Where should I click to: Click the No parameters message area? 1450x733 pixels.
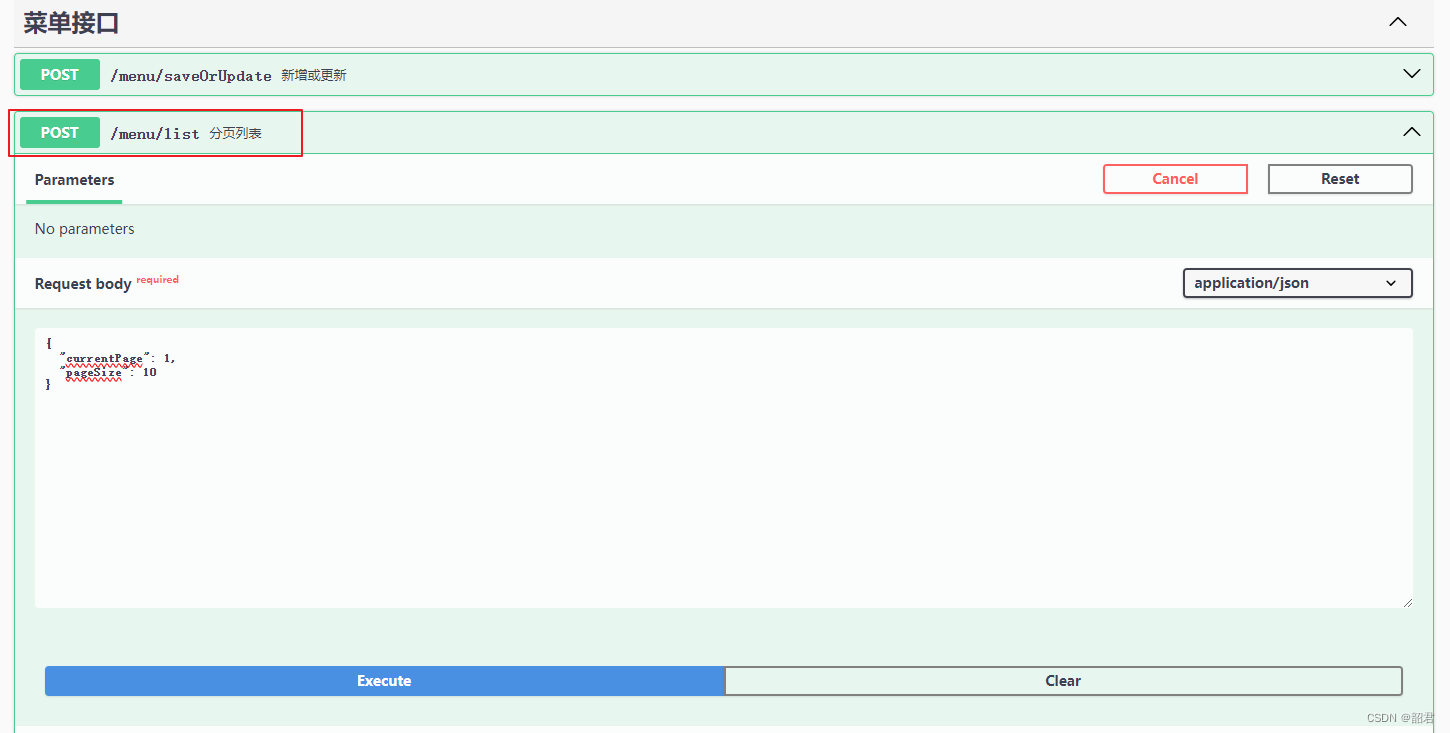84,228
